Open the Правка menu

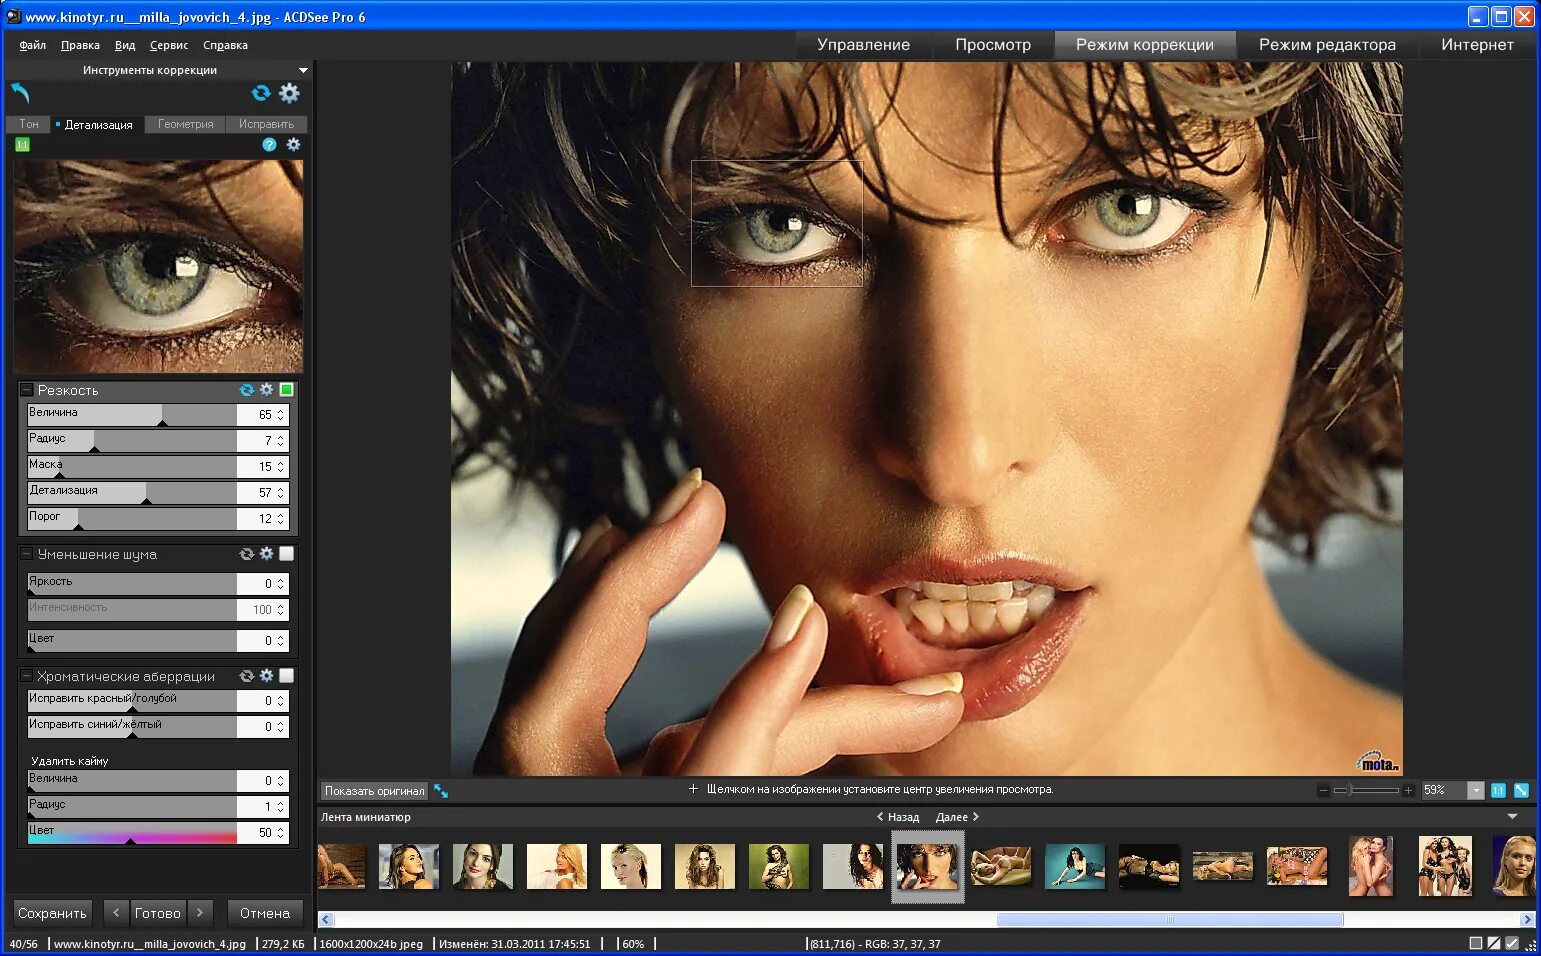point(80,45)
